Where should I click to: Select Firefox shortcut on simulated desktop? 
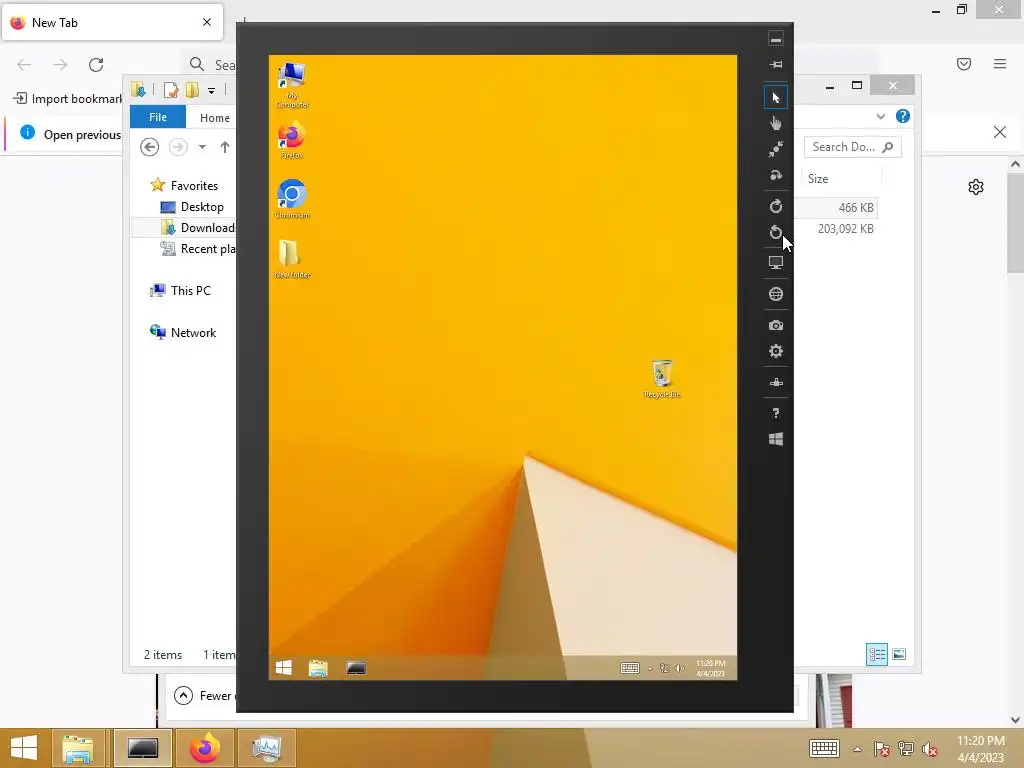(291, 142)
